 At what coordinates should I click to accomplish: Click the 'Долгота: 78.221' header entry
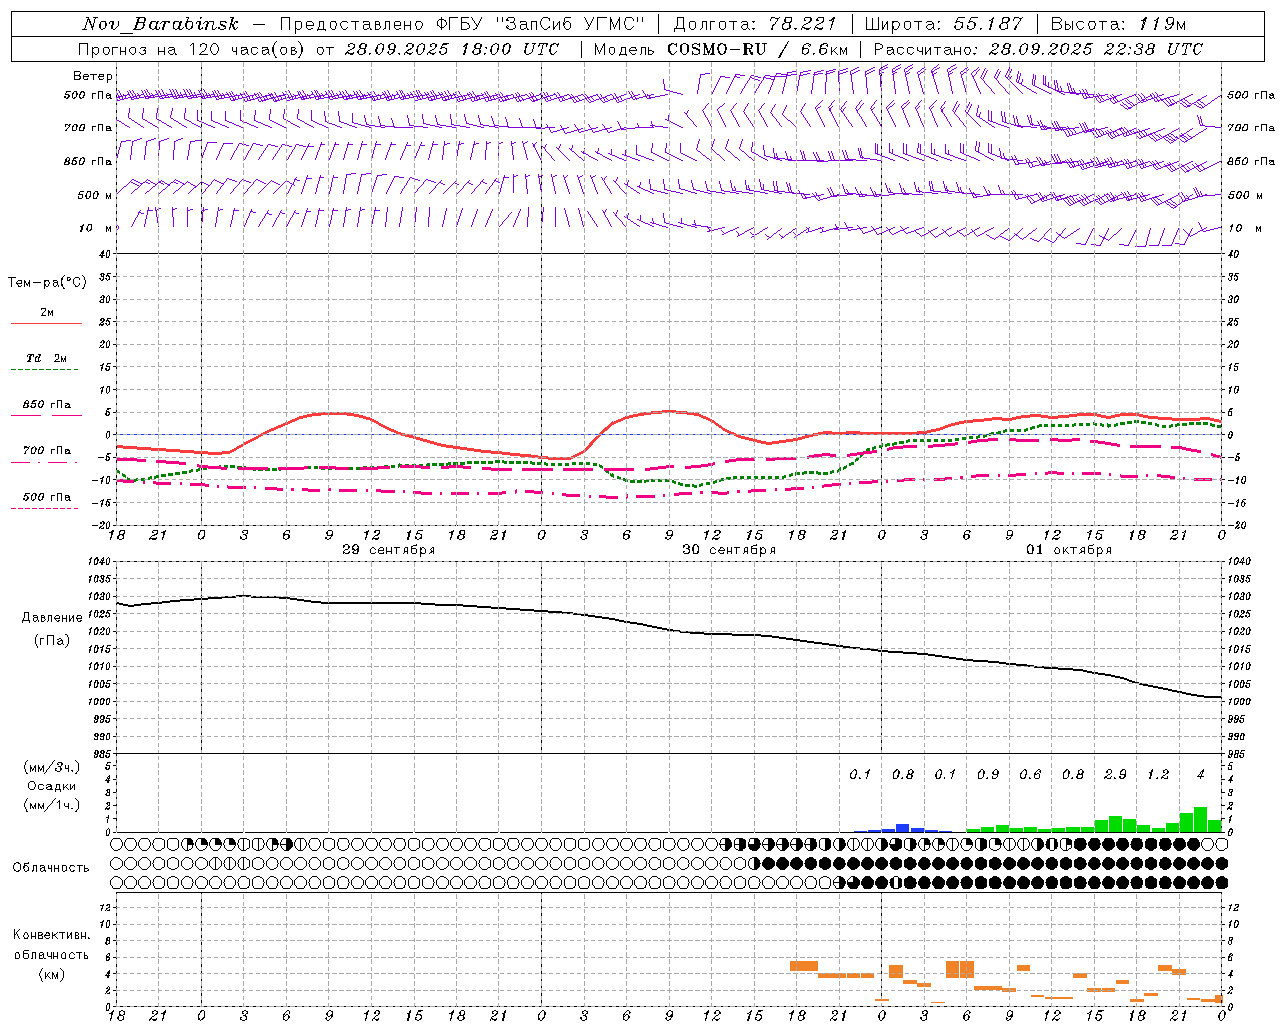(755, 24)
